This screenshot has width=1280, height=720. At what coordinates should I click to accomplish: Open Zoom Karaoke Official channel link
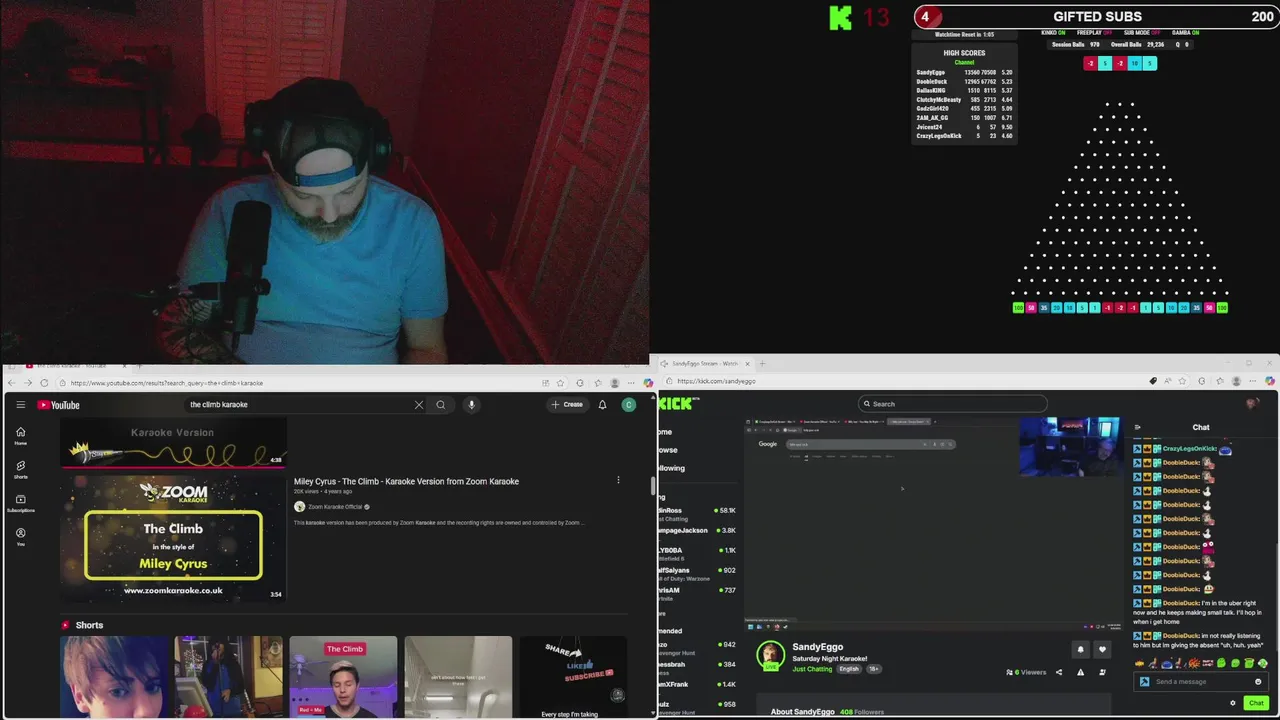[335, 507]
